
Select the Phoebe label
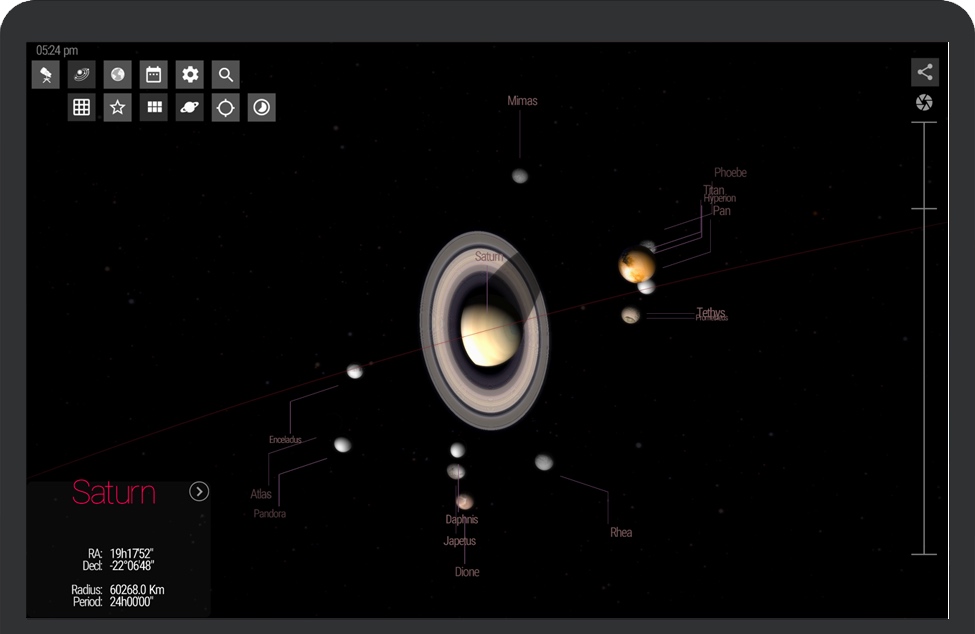point(730,172)
